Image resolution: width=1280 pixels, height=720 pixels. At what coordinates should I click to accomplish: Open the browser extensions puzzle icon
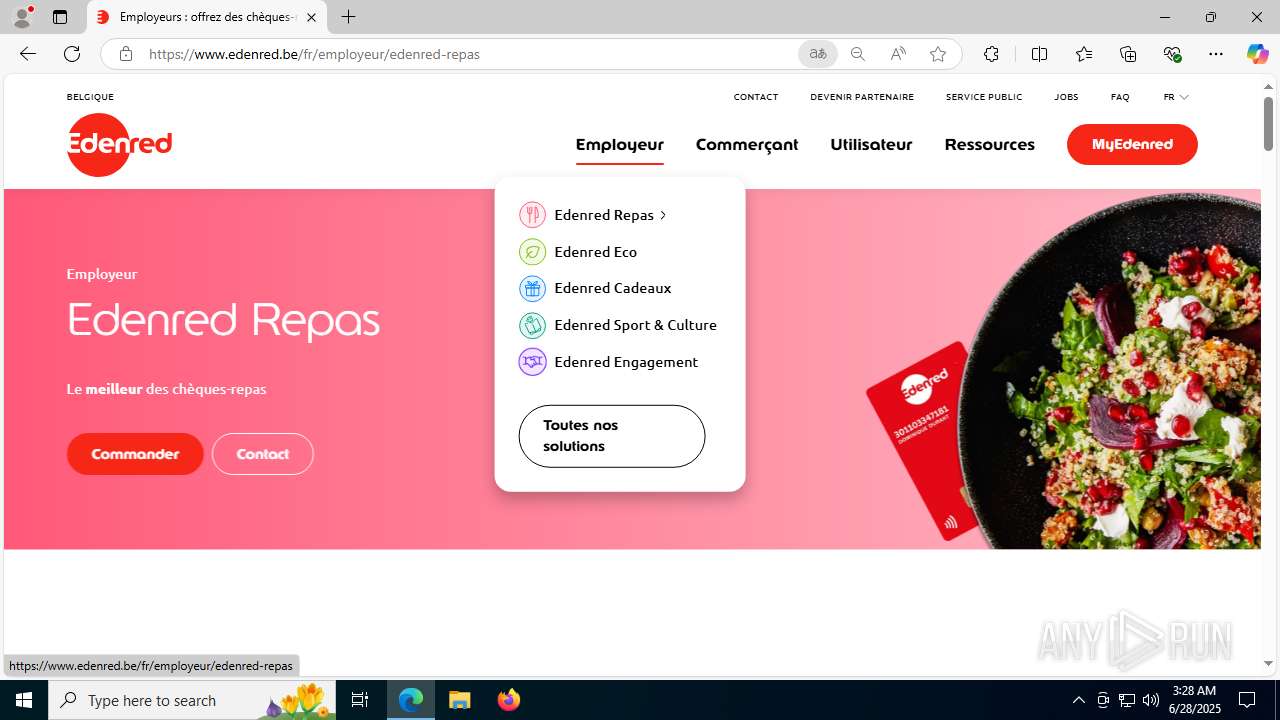(x=991, y=54)
